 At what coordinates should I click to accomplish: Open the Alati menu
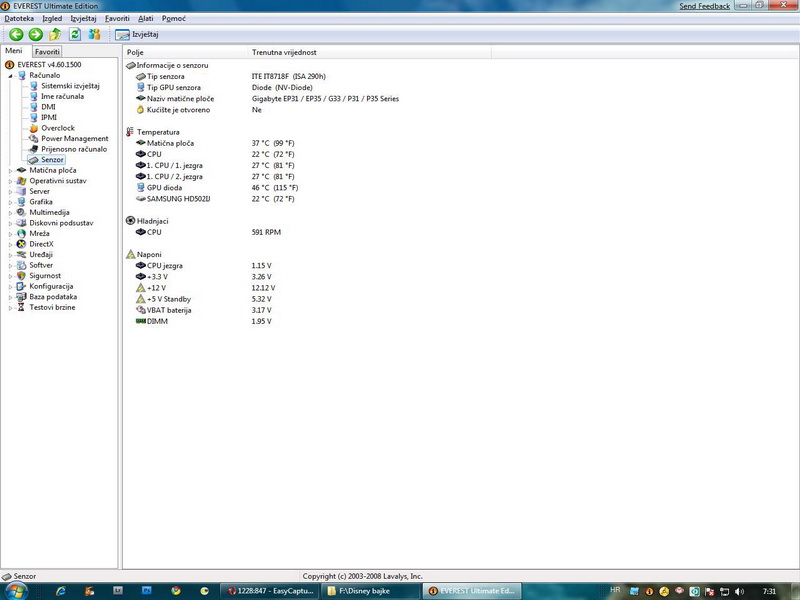point(146,18)
